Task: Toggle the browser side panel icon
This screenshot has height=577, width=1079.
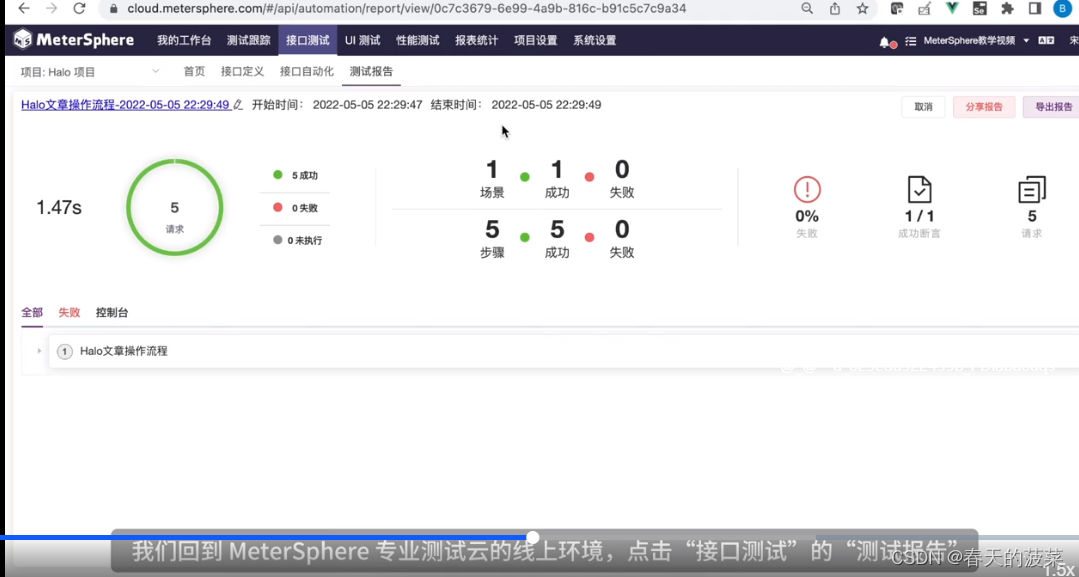Action: [1034, 8]
